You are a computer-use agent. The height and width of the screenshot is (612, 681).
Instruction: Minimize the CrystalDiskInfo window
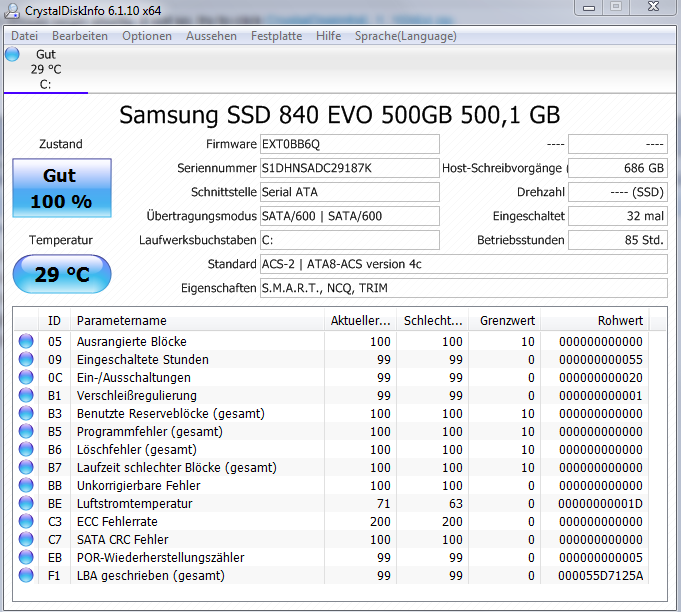click(x=589, y=7)
